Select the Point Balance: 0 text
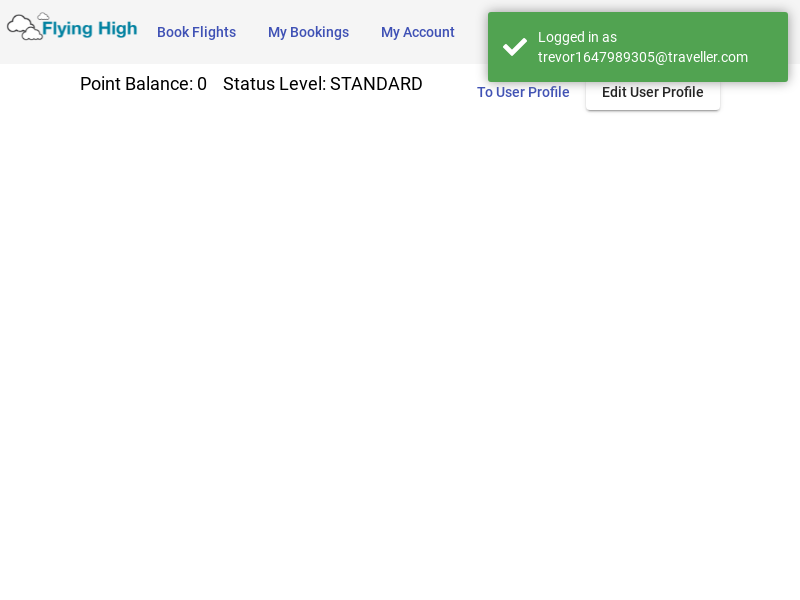This screenshot has width=800, height=600. pos(143,84)
